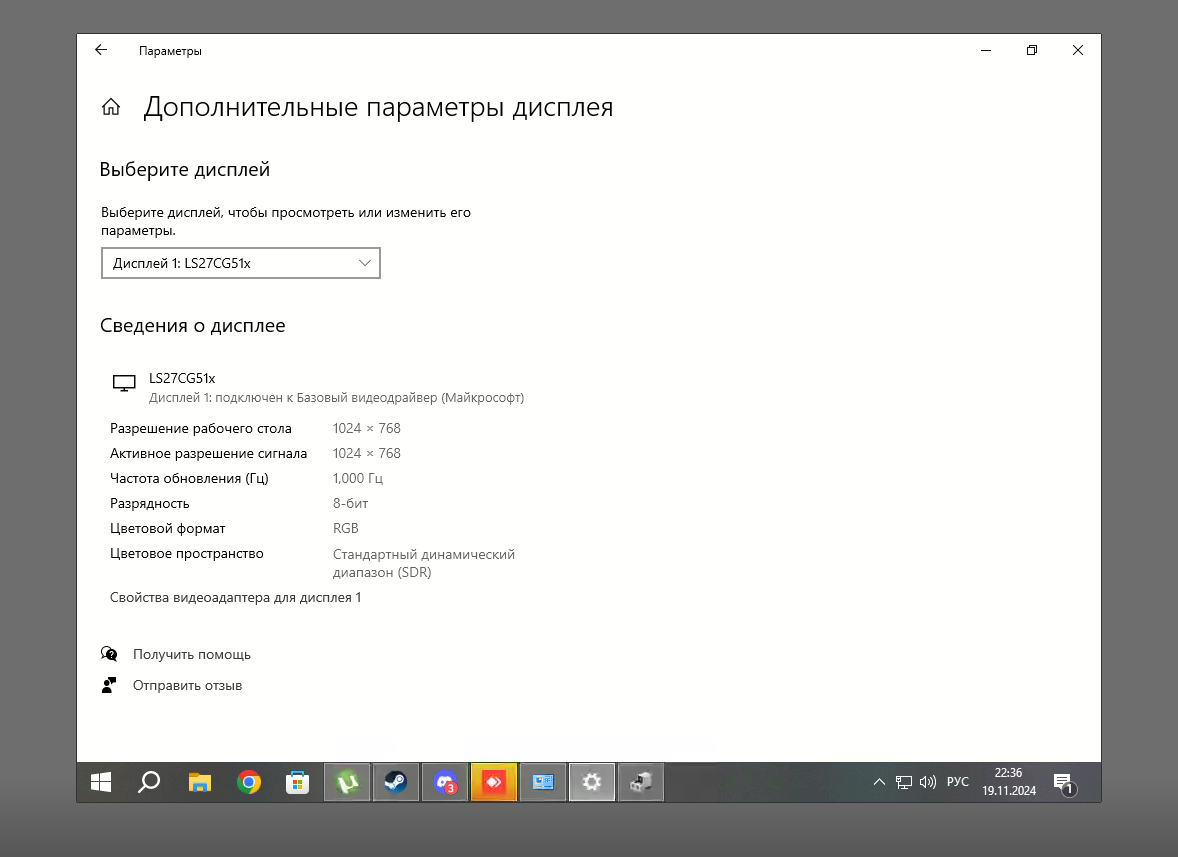
Task: Open Discord with 3 notifications badge
Action: coord(445,783)
